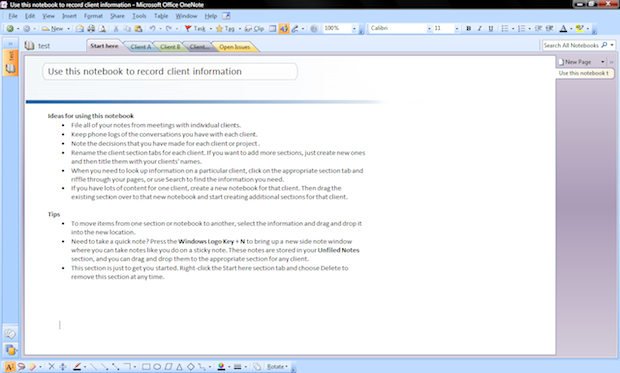620x373 pixels.
Task: Toggle the Type/Selection Tool in main toolbar
Action: coord(284,28)
